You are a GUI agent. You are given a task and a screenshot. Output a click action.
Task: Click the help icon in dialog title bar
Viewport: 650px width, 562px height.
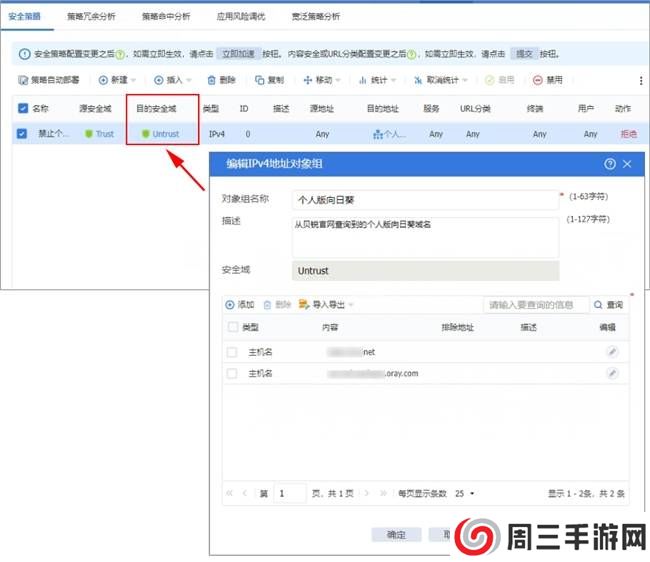(610, 163)
